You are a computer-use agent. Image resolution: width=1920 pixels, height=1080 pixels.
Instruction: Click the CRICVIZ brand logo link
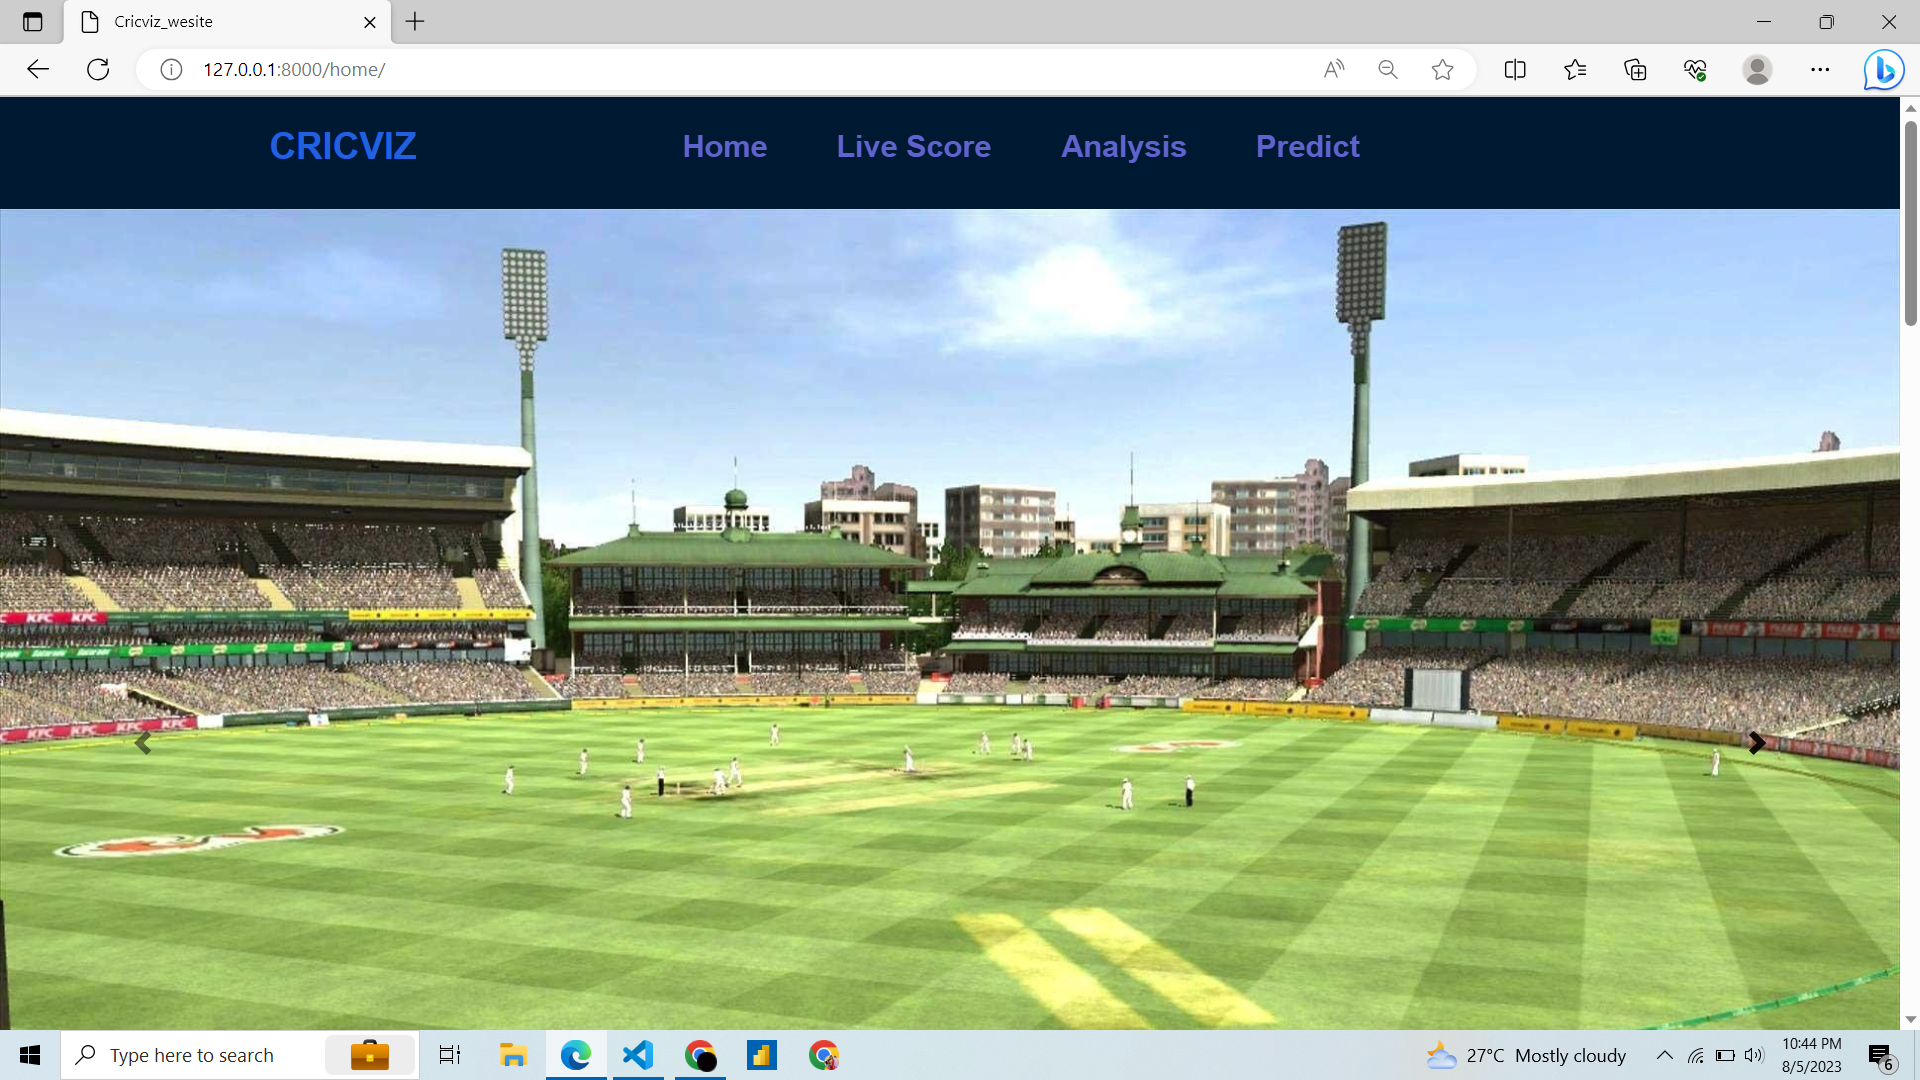(342, 147)
